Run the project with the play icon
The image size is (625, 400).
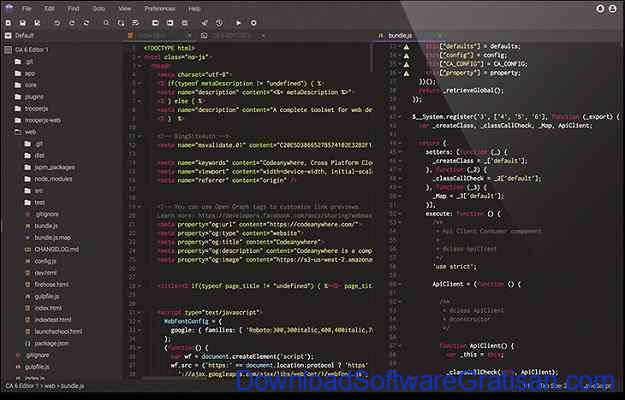(x=239, y=23)
